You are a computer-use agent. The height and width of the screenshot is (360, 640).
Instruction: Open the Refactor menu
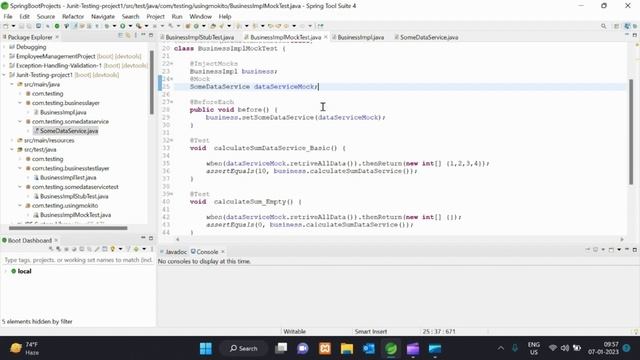(73, 16)
